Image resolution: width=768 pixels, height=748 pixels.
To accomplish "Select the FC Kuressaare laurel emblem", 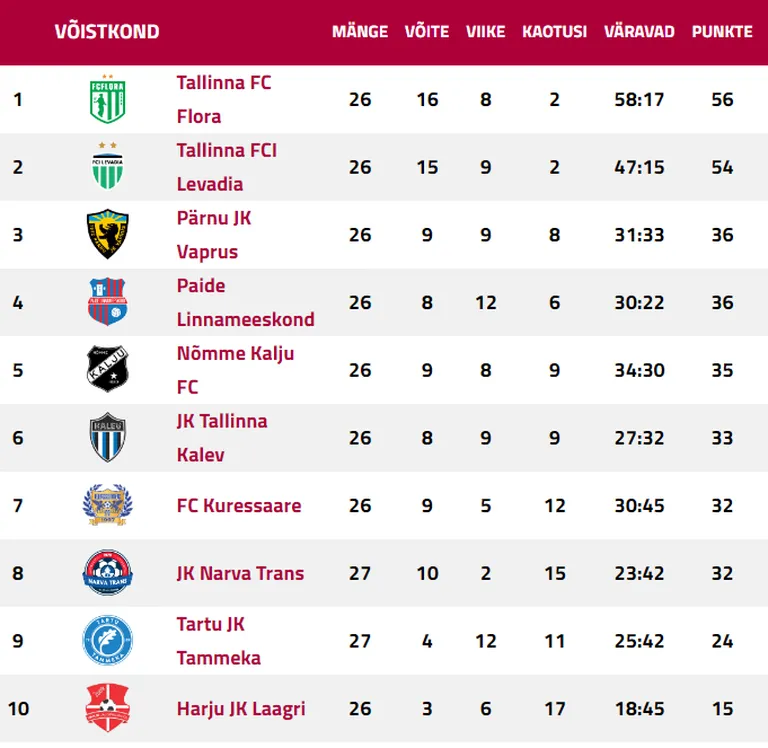I will pos(108,505).
